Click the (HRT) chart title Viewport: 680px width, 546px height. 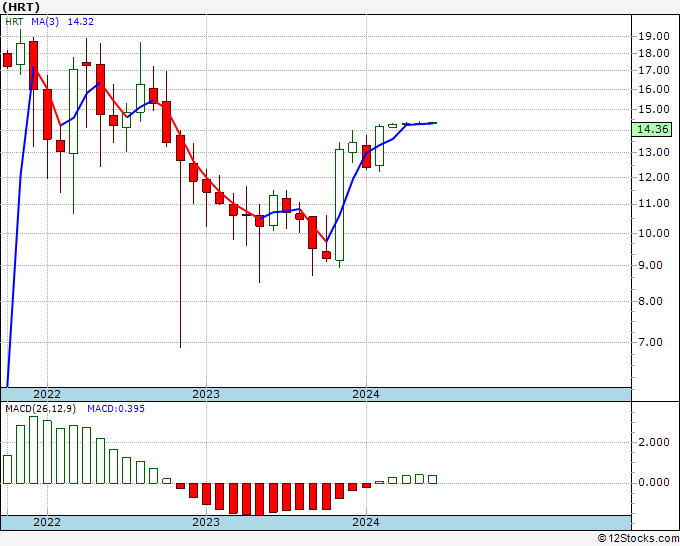tap(21, 7)
